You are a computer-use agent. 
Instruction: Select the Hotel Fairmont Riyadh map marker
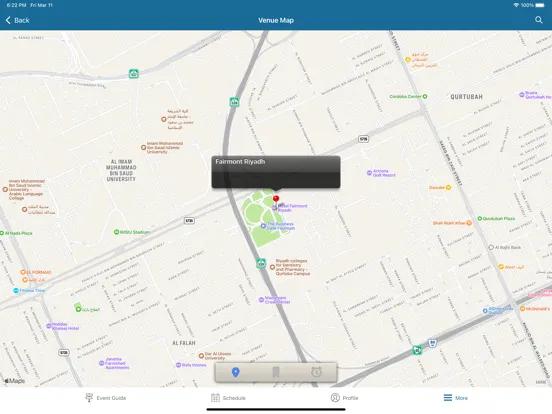coord(274,208)
